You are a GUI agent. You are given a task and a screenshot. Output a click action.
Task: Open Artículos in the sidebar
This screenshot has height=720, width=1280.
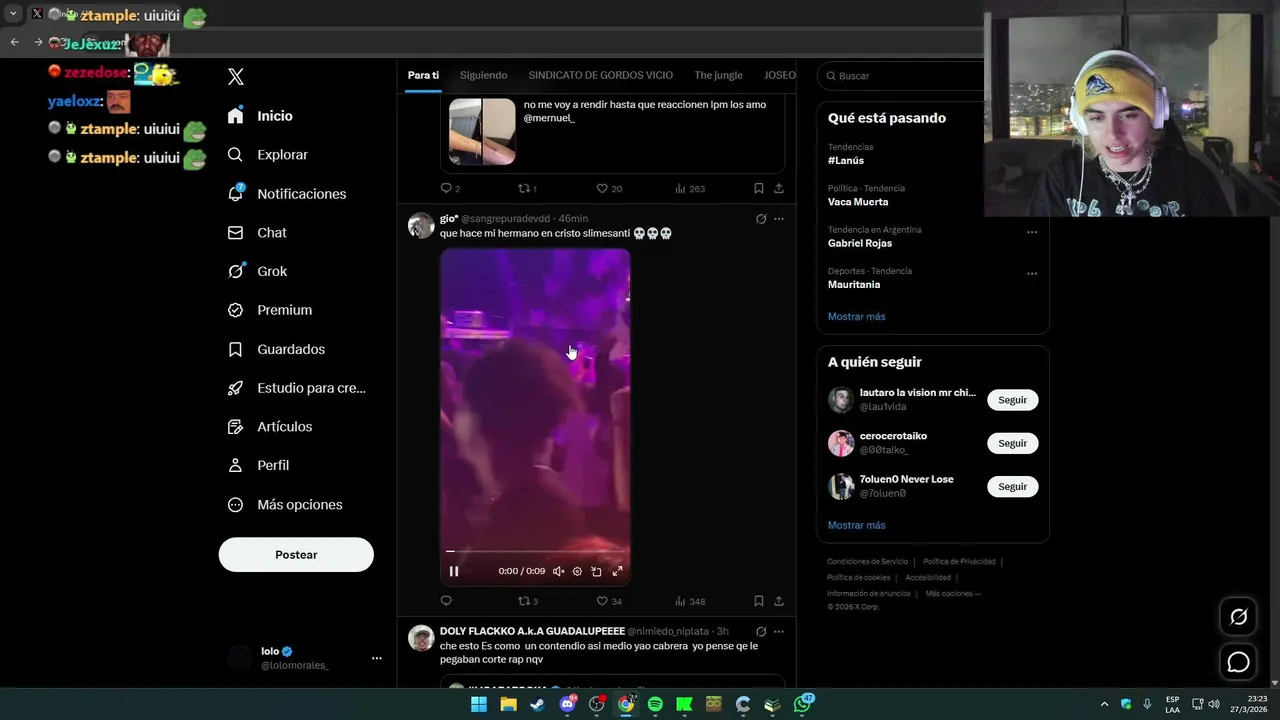tap(269, 427)
